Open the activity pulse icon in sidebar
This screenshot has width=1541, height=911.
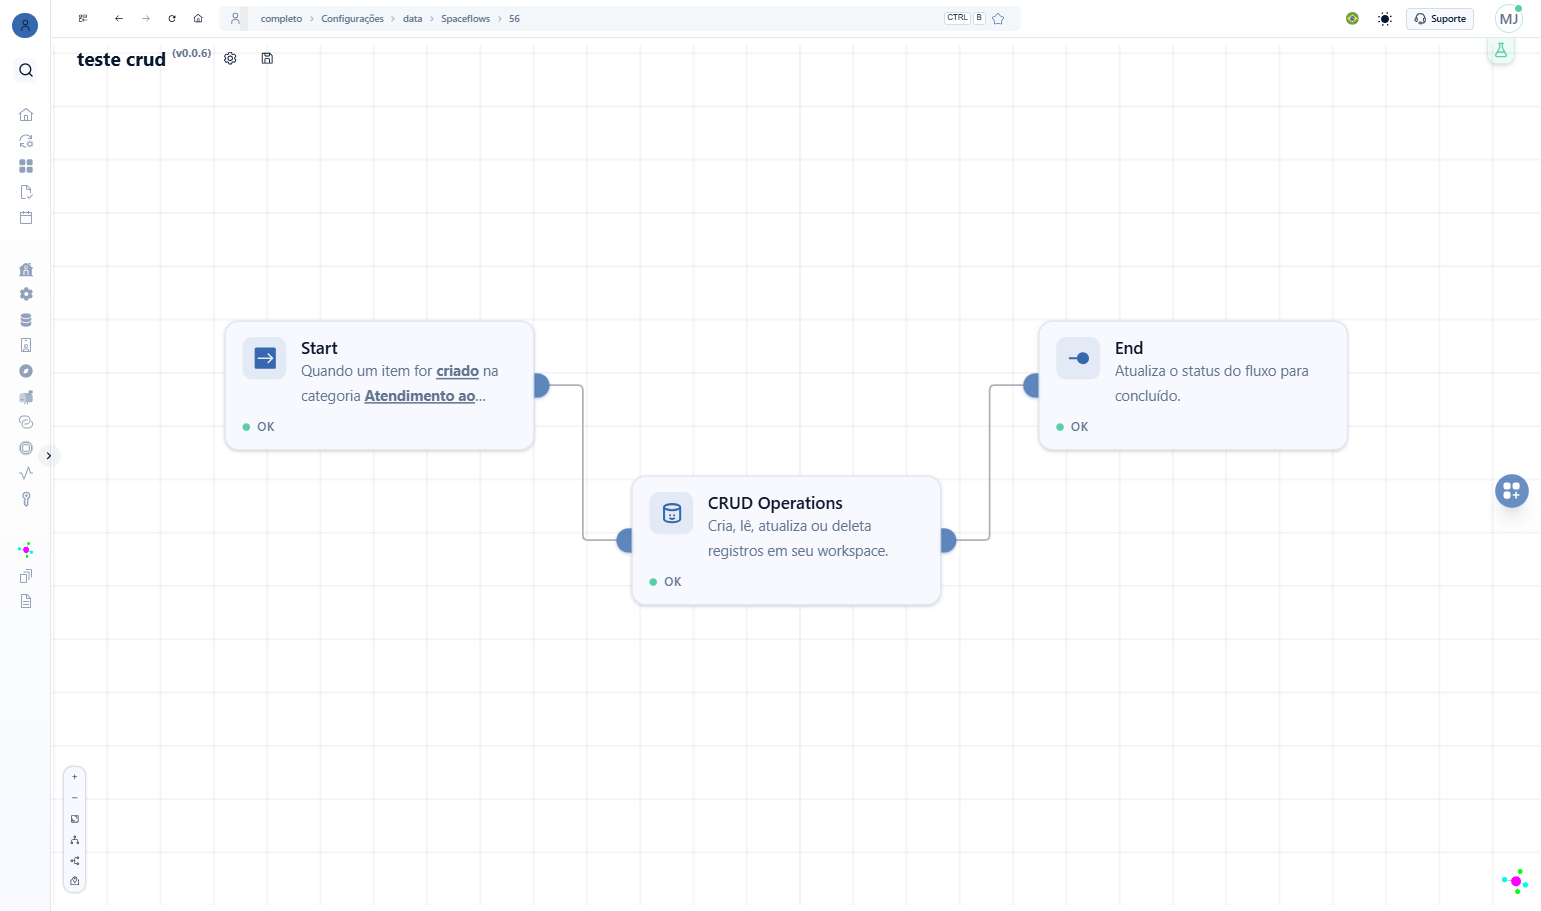pyautogui.click(x=26, y=473)
